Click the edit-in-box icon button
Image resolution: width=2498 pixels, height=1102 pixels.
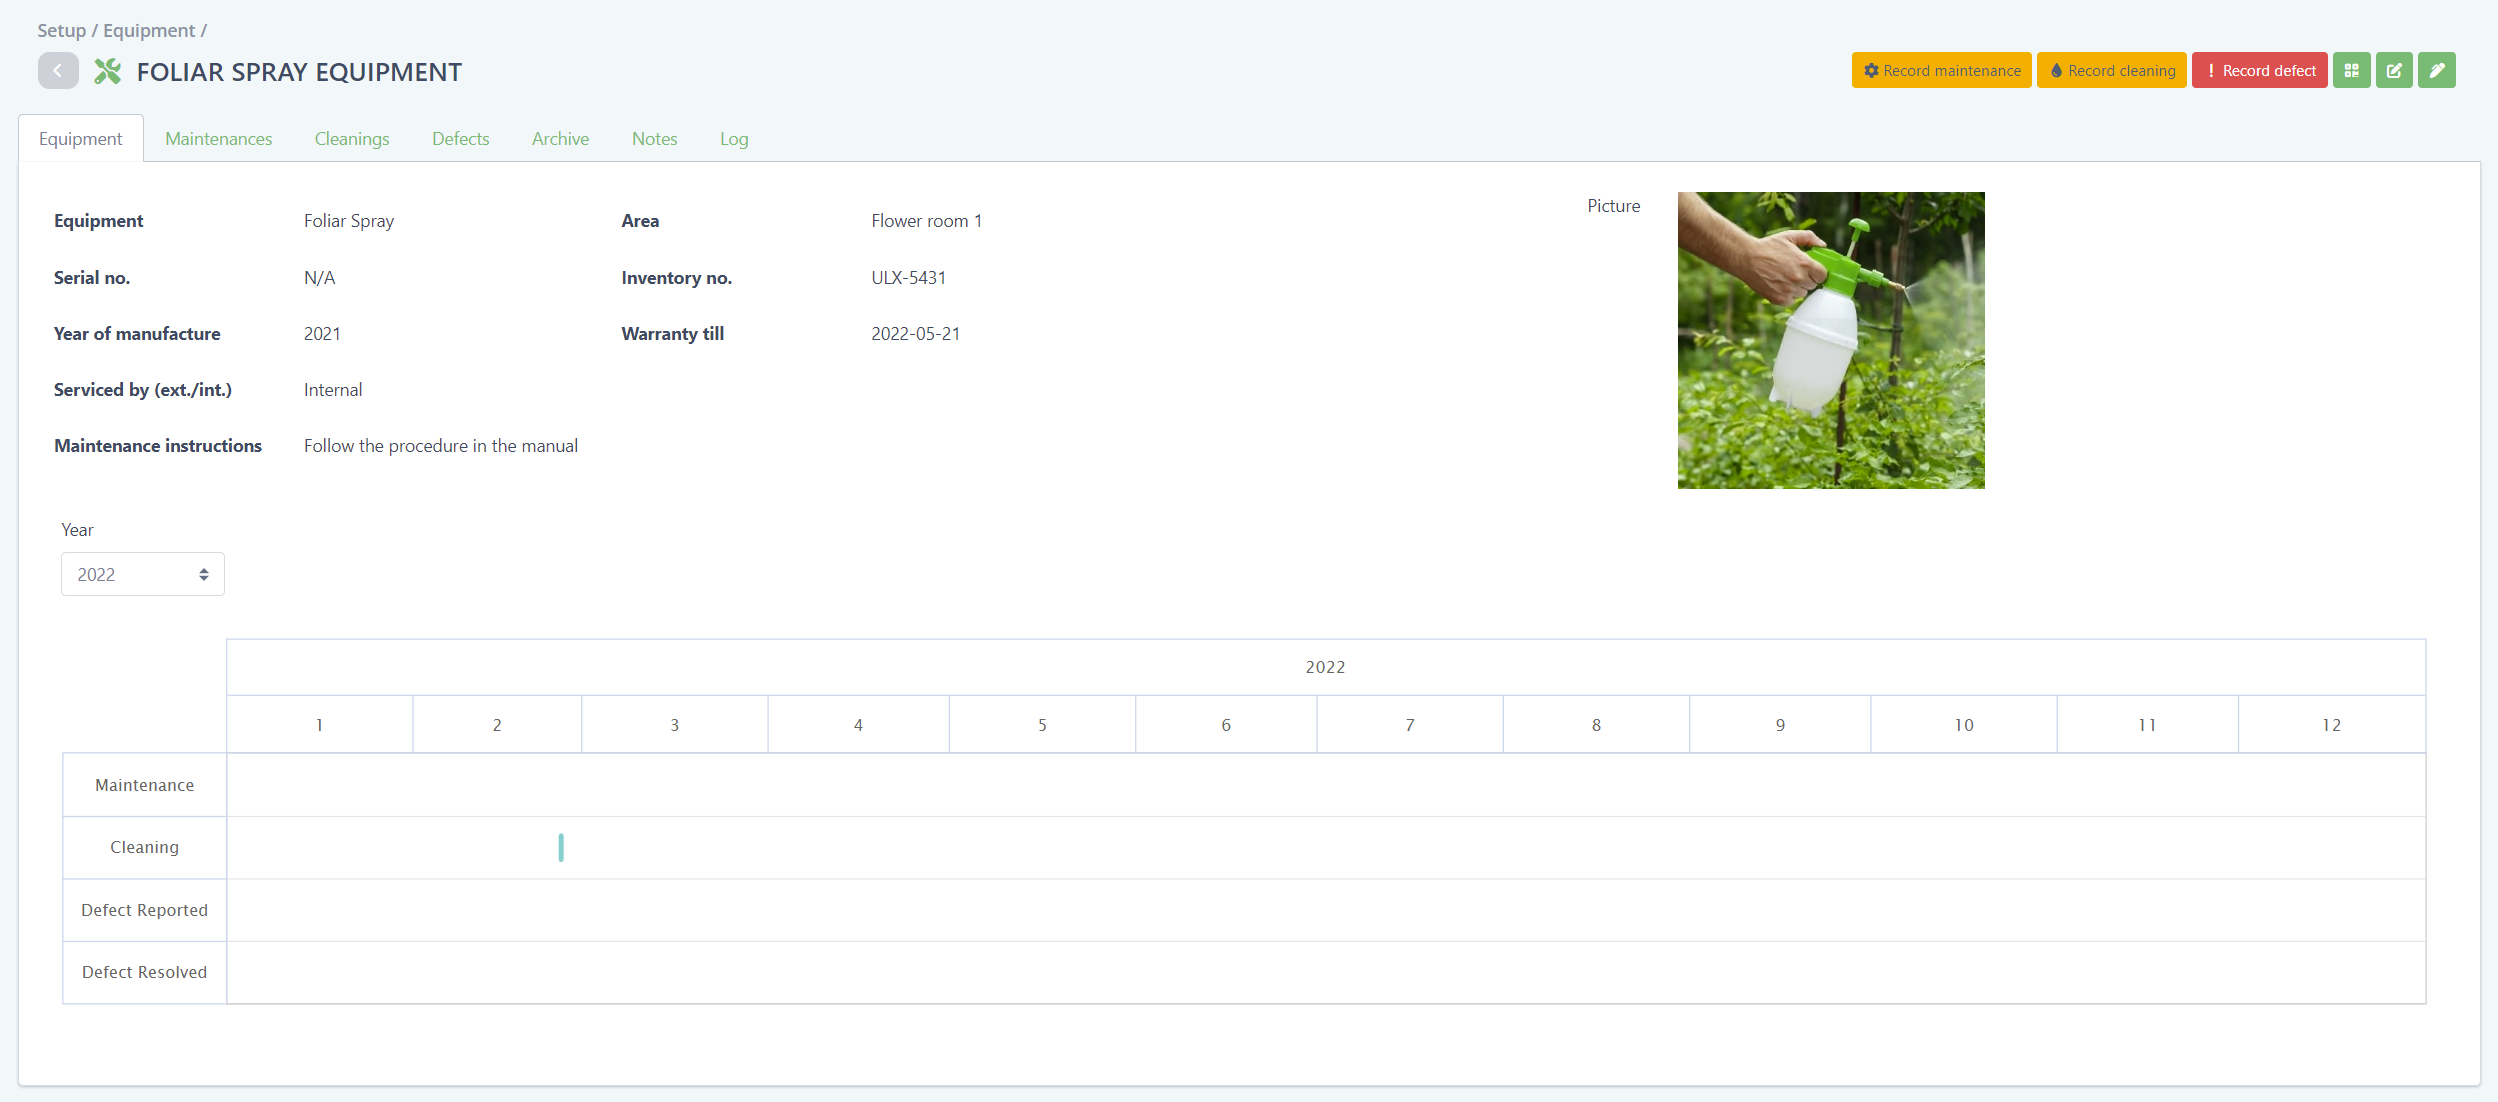(2394, 71)
